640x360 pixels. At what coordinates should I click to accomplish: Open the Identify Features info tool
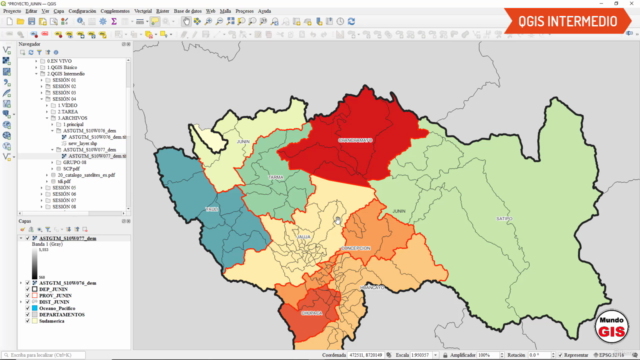tap(81, 21)
